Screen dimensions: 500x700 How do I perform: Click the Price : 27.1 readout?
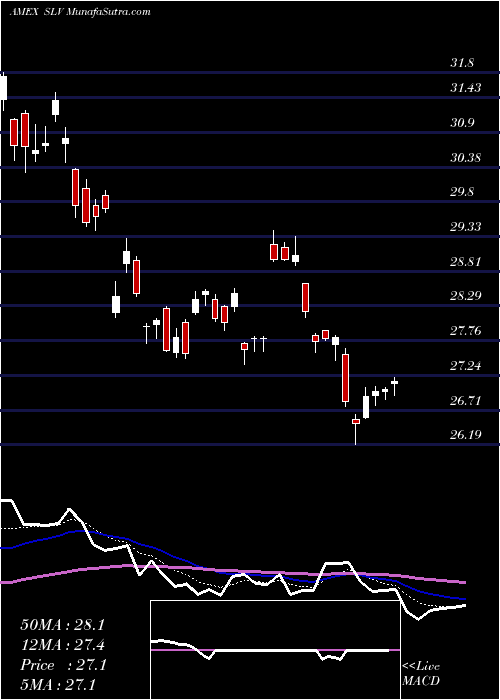(x=62, y=665)
